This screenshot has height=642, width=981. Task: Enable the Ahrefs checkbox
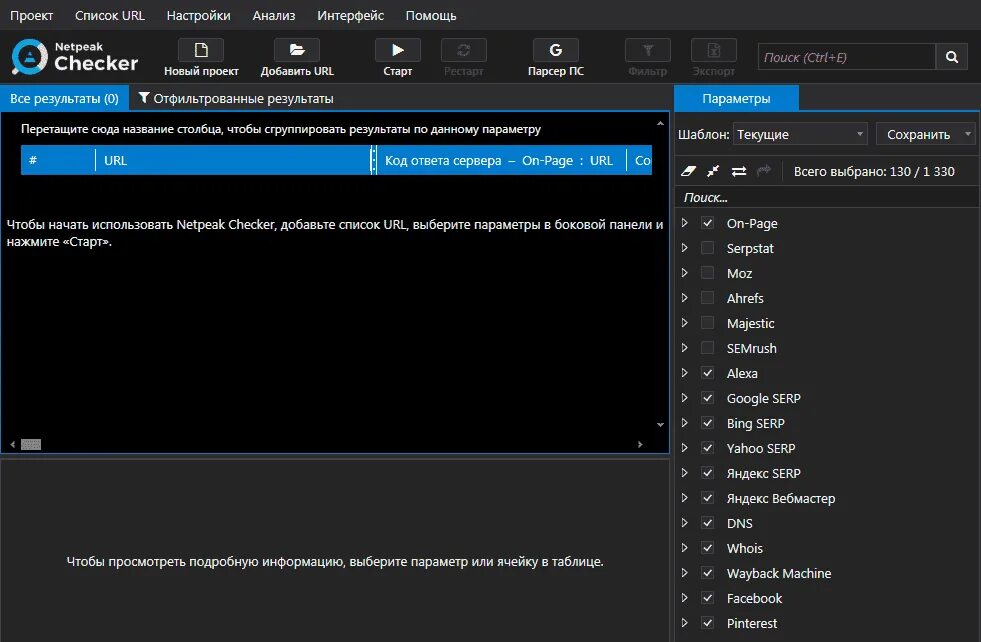point(708,298)
